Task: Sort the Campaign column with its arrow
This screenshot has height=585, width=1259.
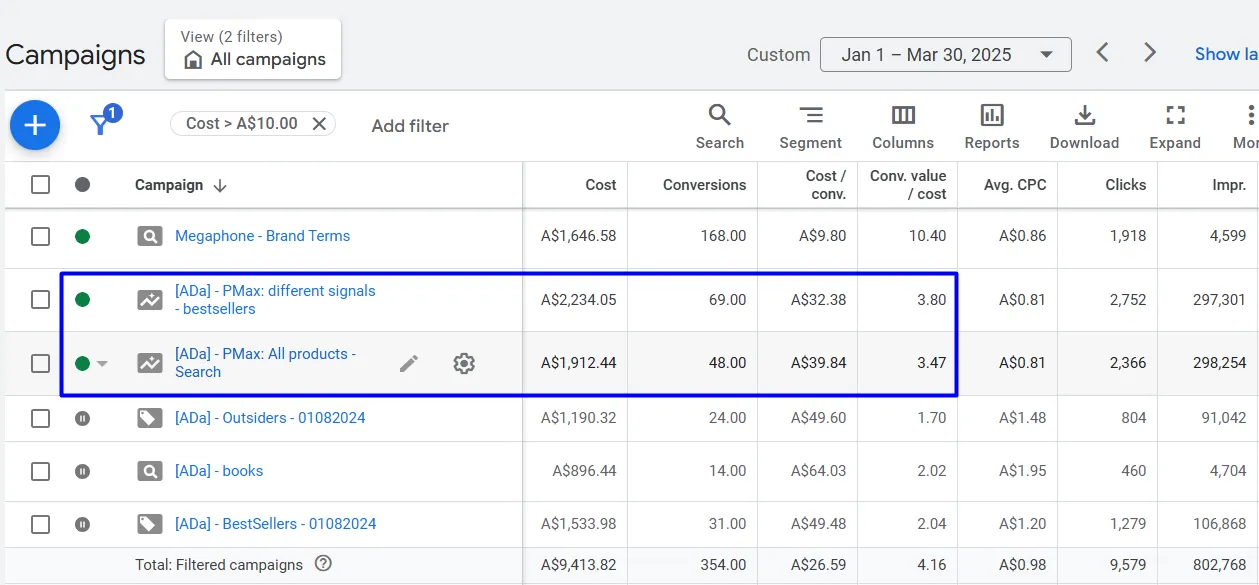Action: pos(218,184)
